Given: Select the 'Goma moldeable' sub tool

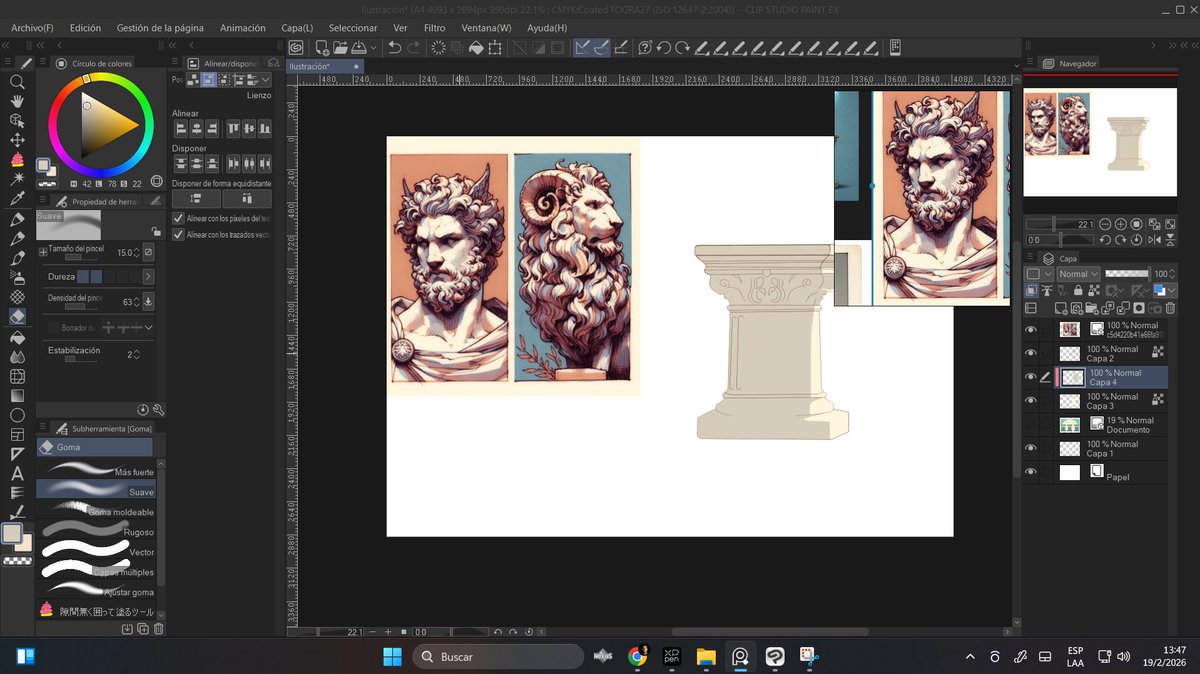Looking at the screenshot, I should [95, 511].
